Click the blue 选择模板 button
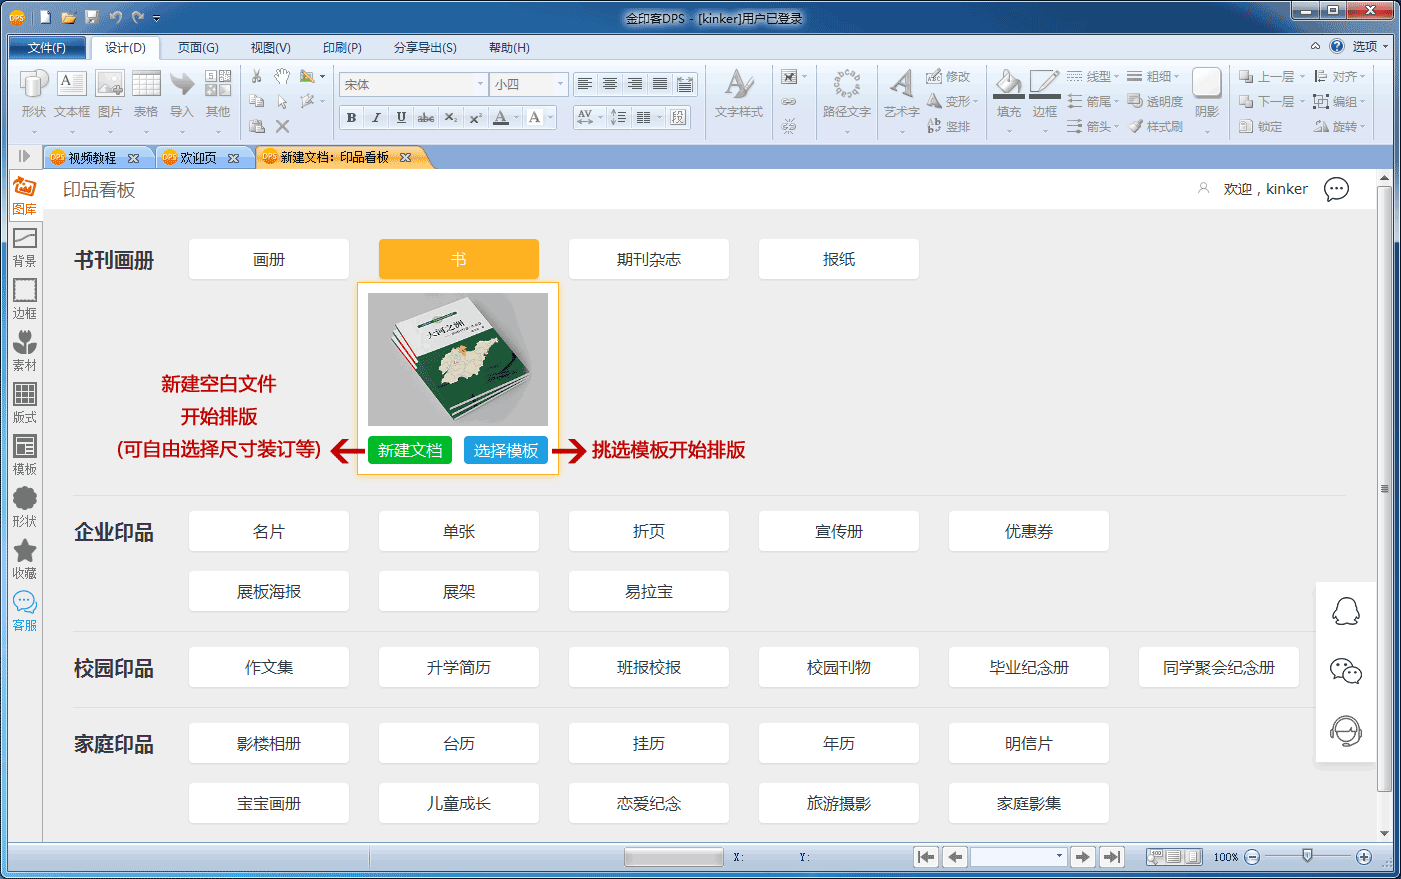The height and width of the screenshot is (879, 1401). coord(506,450)
